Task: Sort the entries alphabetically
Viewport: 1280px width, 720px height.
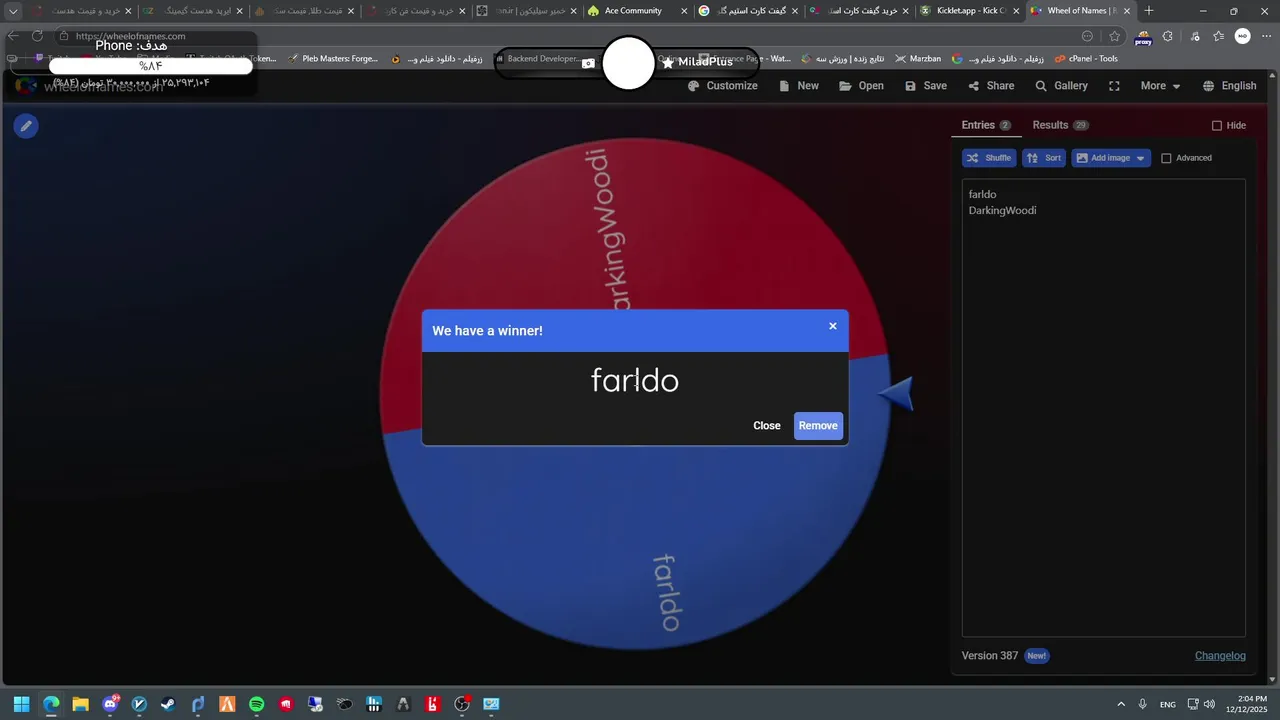Action: pyautogui.click(x=1044, y=158)
